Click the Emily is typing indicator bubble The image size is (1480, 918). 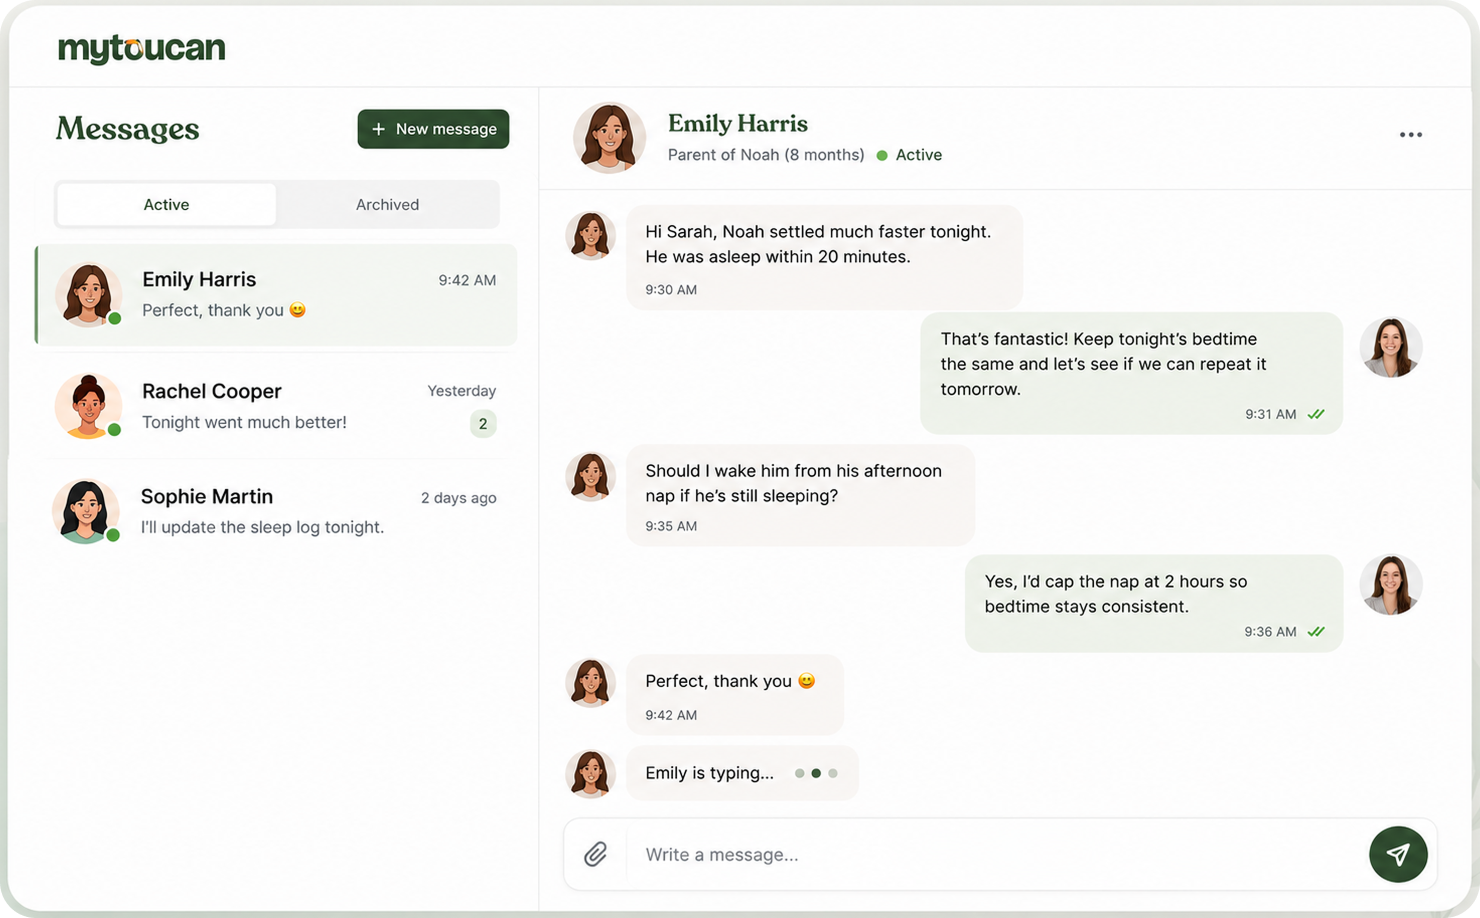[742, 773]
